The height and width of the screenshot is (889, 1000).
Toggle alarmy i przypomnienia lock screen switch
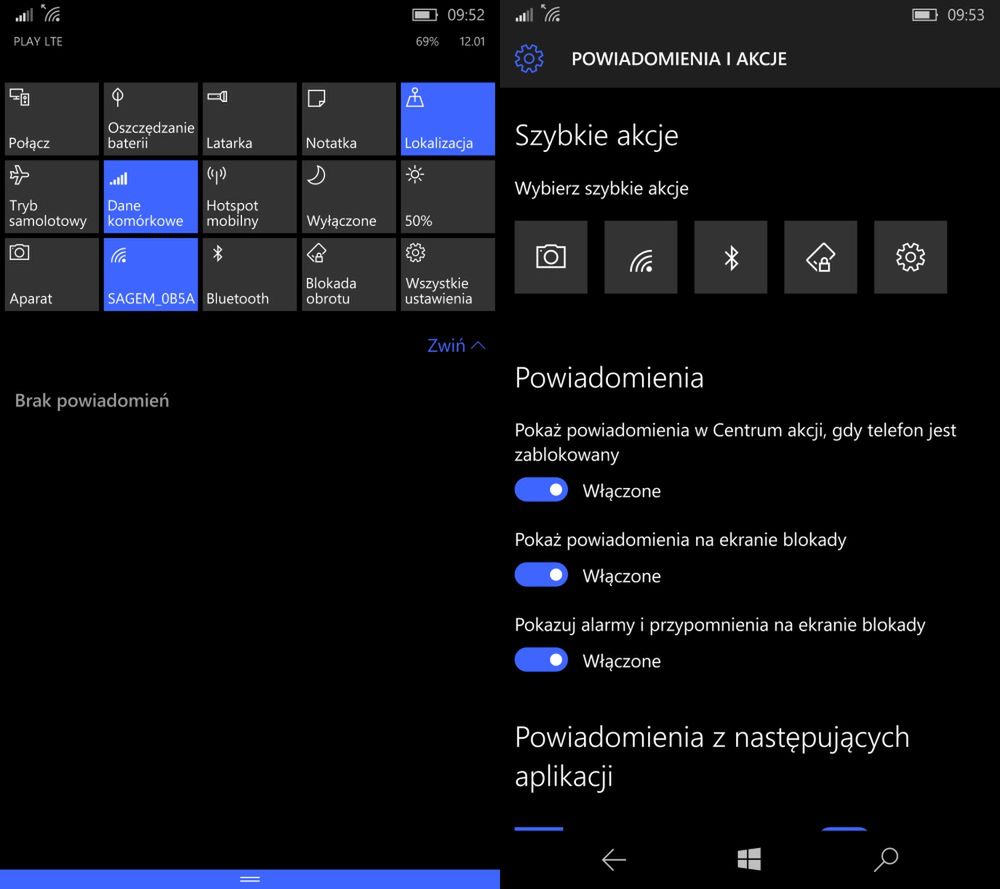(541, 659)
